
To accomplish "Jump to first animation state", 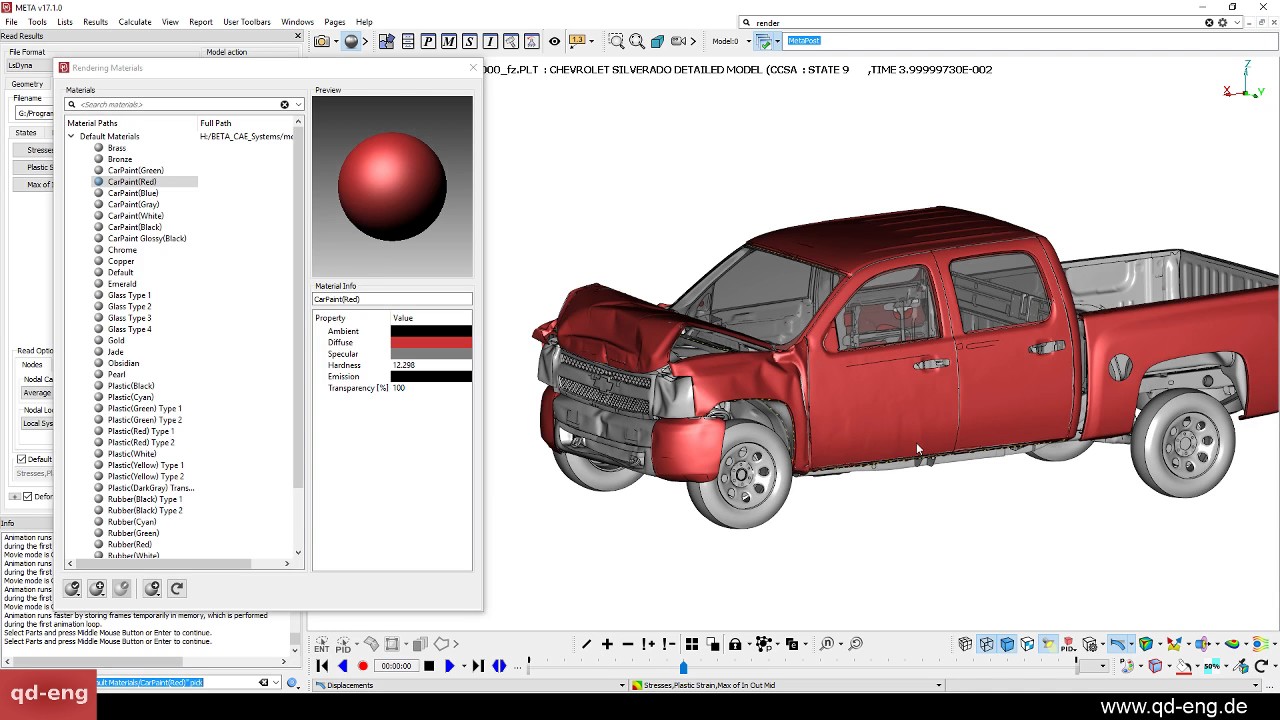I will (x=322, y=666).
